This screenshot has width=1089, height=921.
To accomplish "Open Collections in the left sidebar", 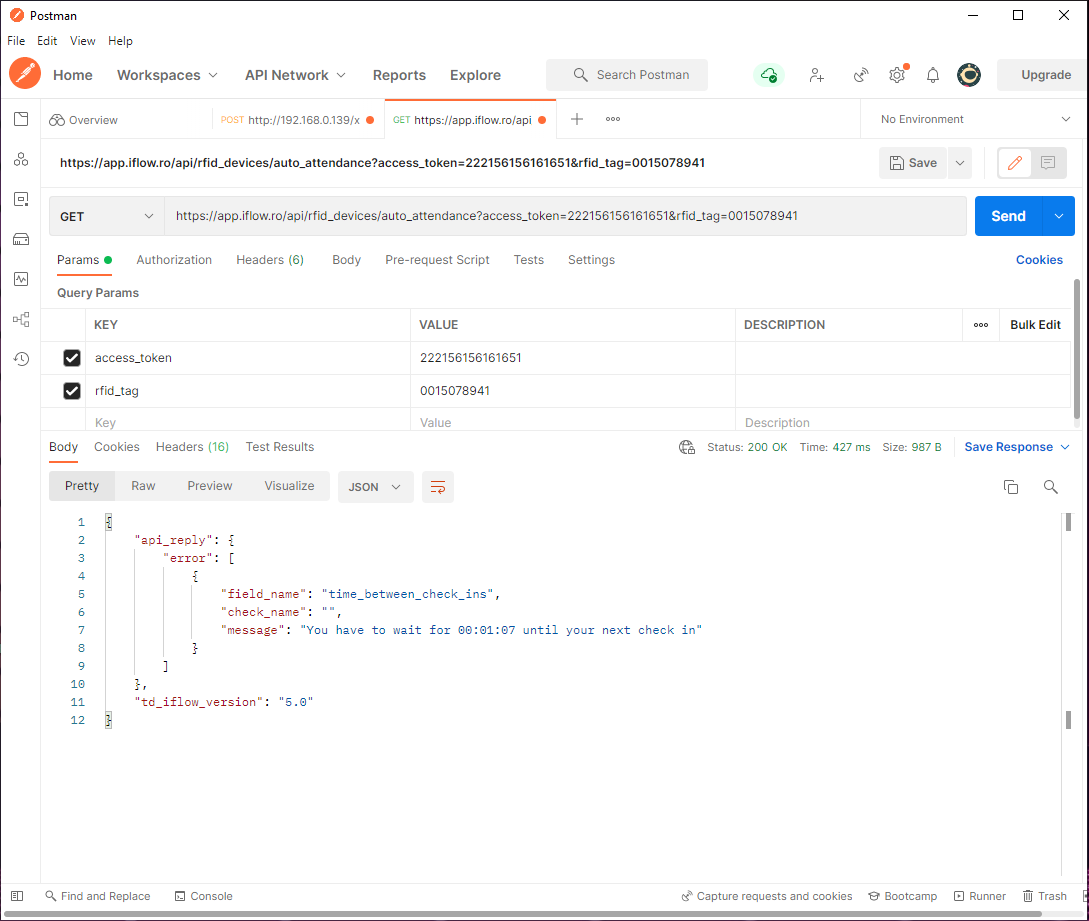I will click(x=22, y=119).
